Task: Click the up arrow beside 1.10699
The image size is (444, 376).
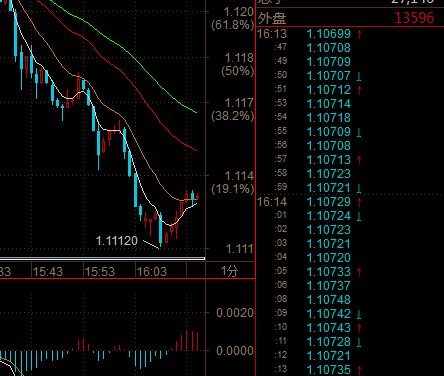Action: pyautogui.click(x=359, y=34)
